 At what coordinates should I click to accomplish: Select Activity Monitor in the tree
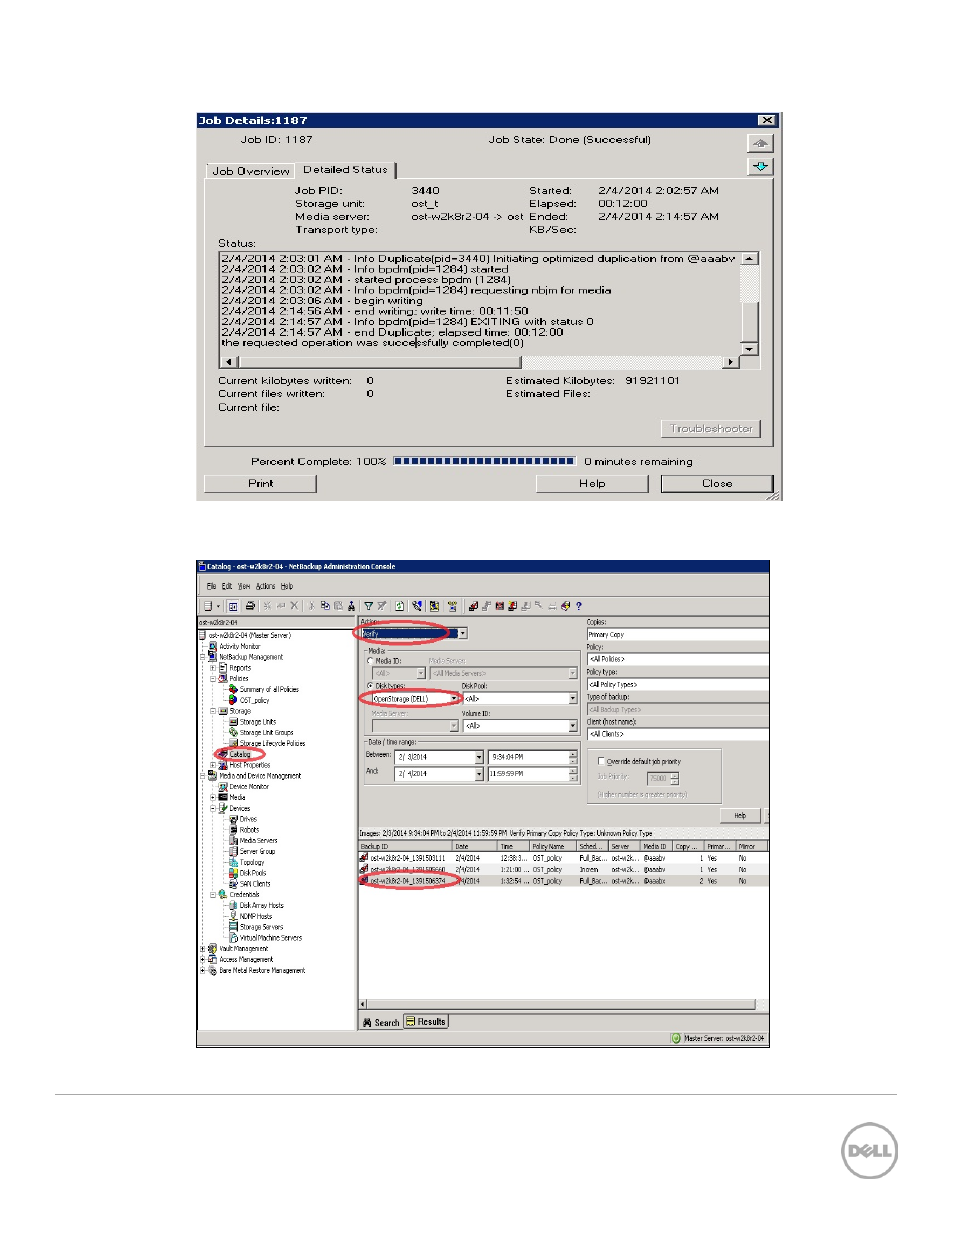[x=239, y=646]
